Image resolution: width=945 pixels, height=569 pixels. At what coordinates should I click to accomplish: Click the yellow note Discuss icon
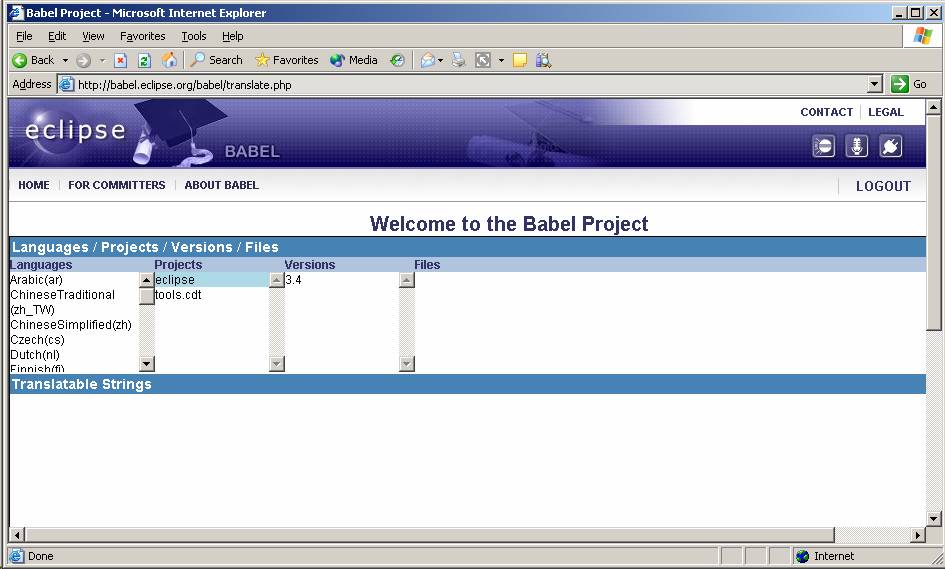(x=520, y=60)
